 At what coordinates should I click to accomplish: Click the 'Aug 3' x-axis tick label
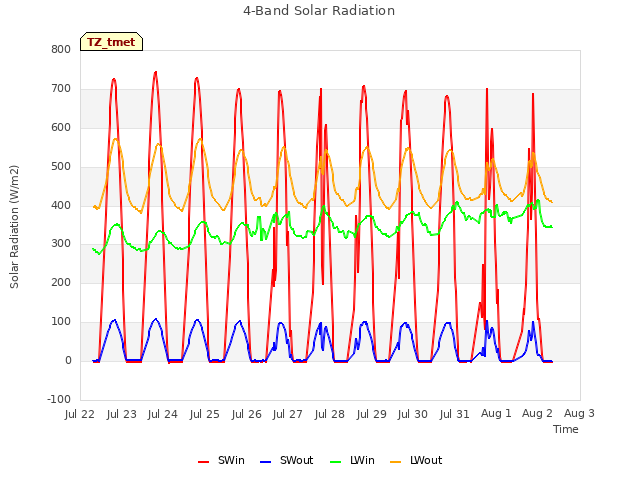pos(579,413)
